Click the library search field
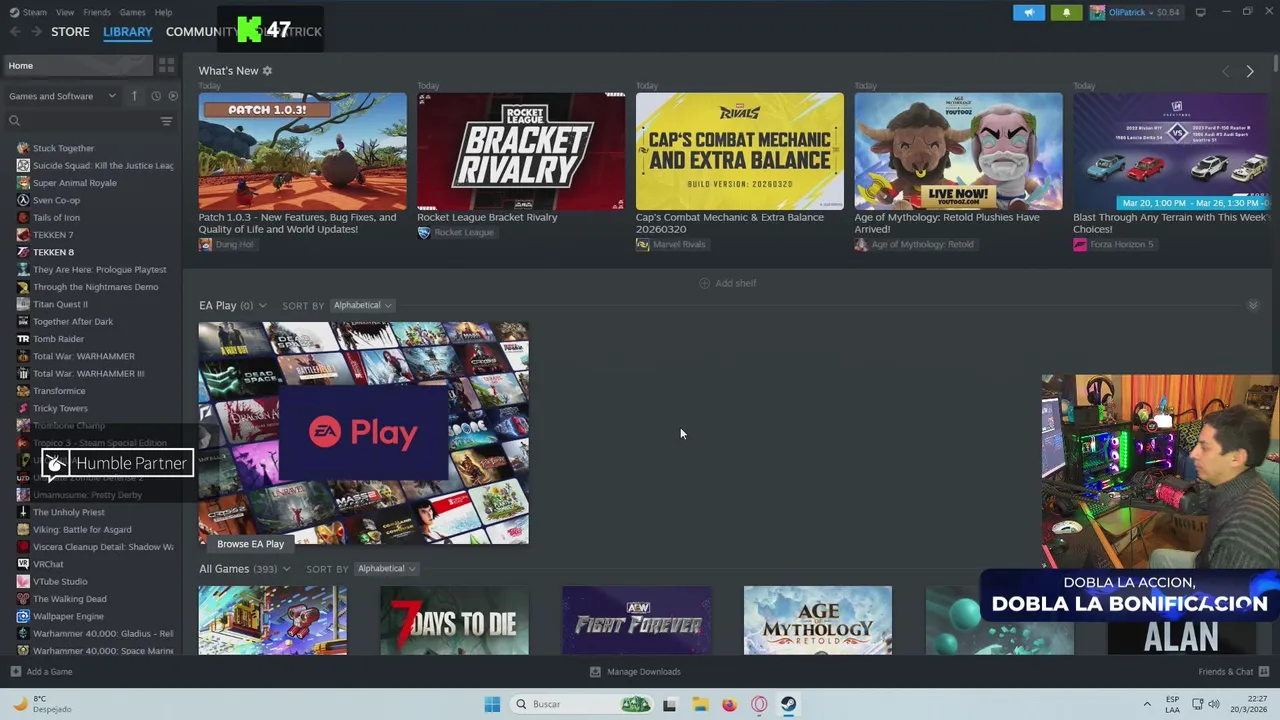 [80, 121]
